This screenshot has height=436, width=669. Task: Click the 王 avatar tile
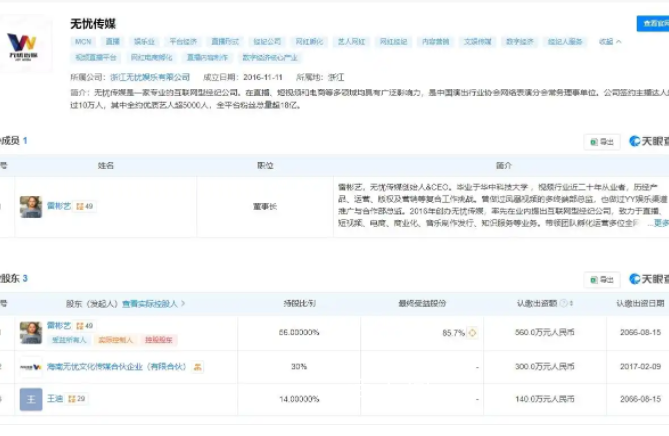(31, 399)
